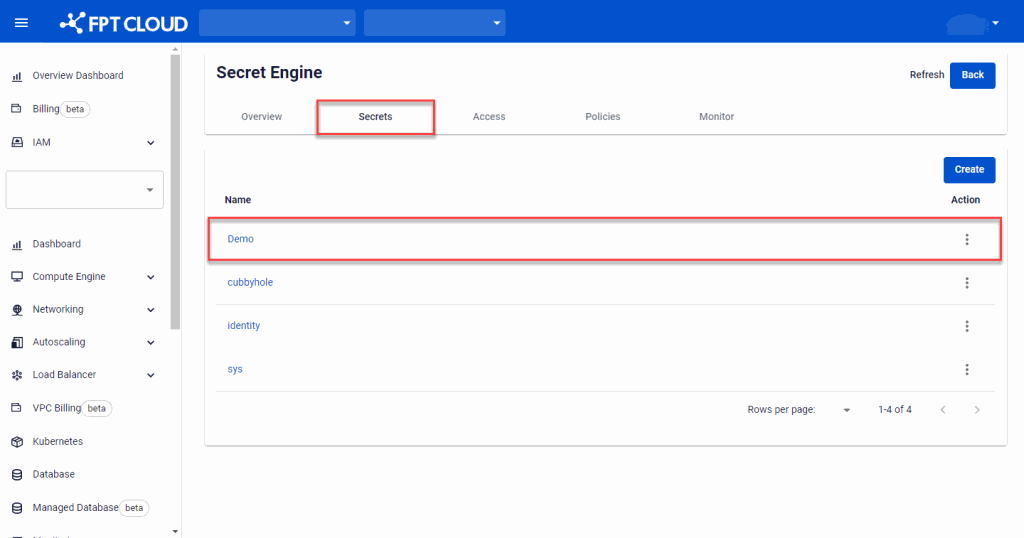Open the action menu for the identity row

pos(967,326)
